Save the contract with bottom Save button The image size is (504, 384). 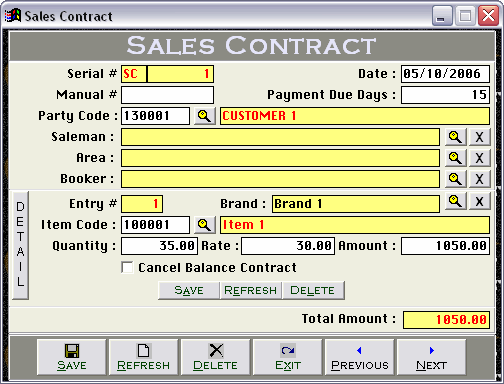(72, 357)
